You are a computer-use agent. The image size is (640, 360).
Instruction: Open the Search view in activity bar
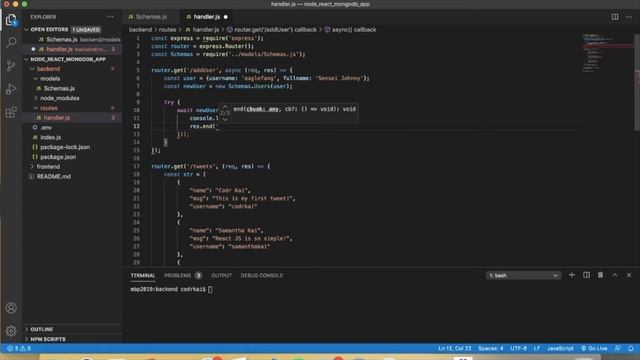(x=11, y=42)
